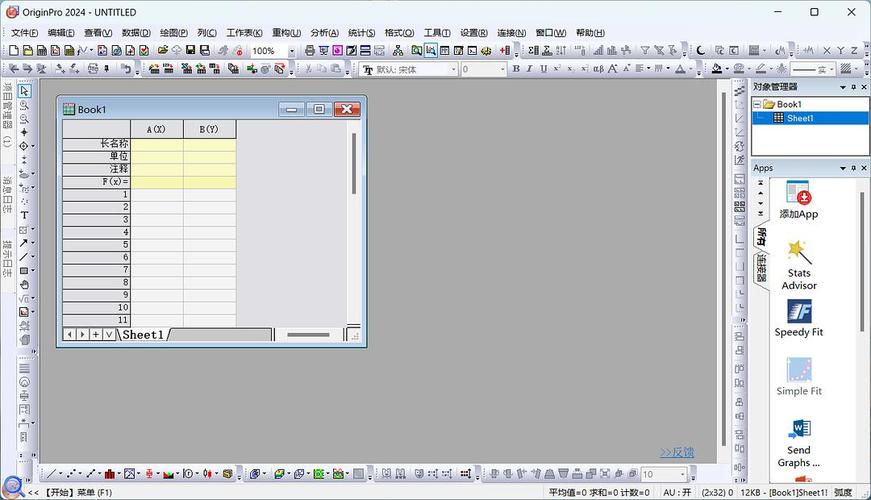
Task: Click the save project floppy icon
Action: pyautogui.click(x=191, y=51)
